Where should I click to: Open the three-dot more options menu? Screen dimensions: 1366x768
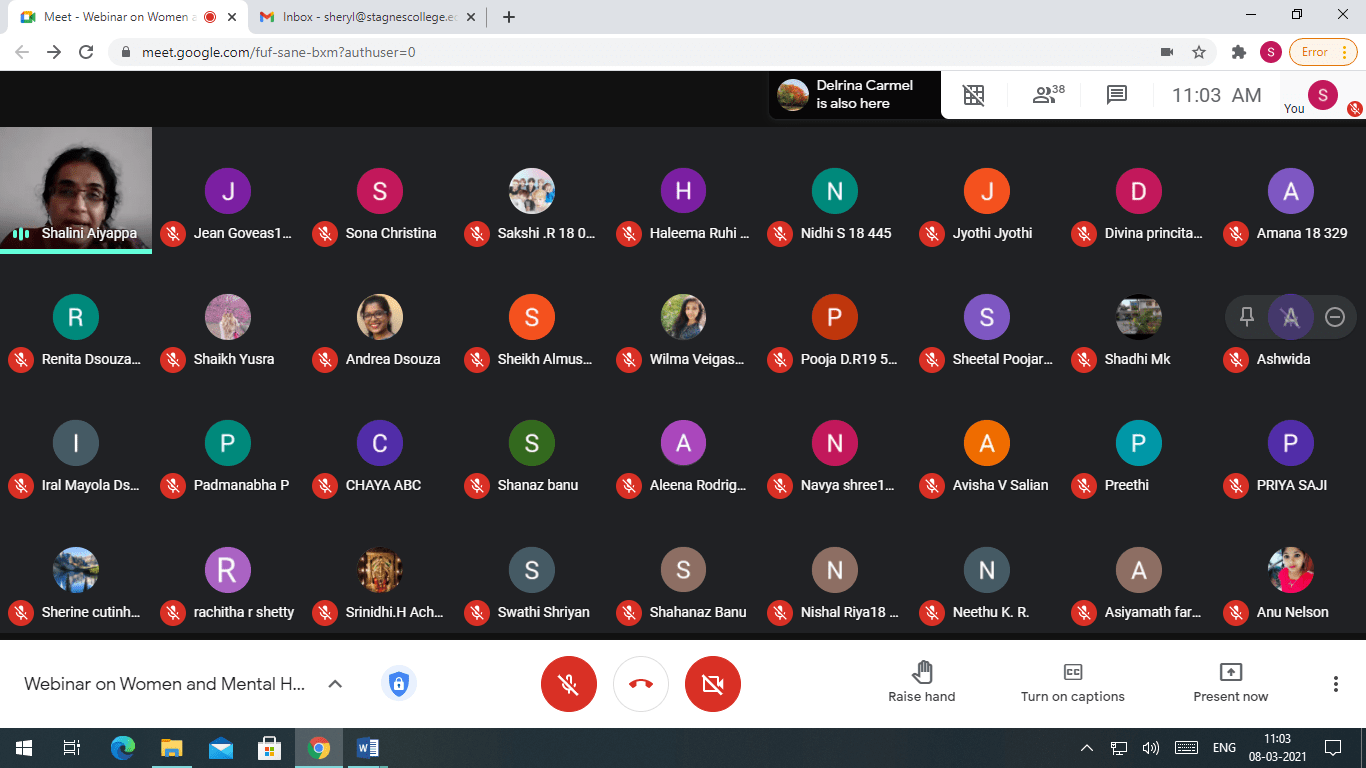(x=1335, y=684)
